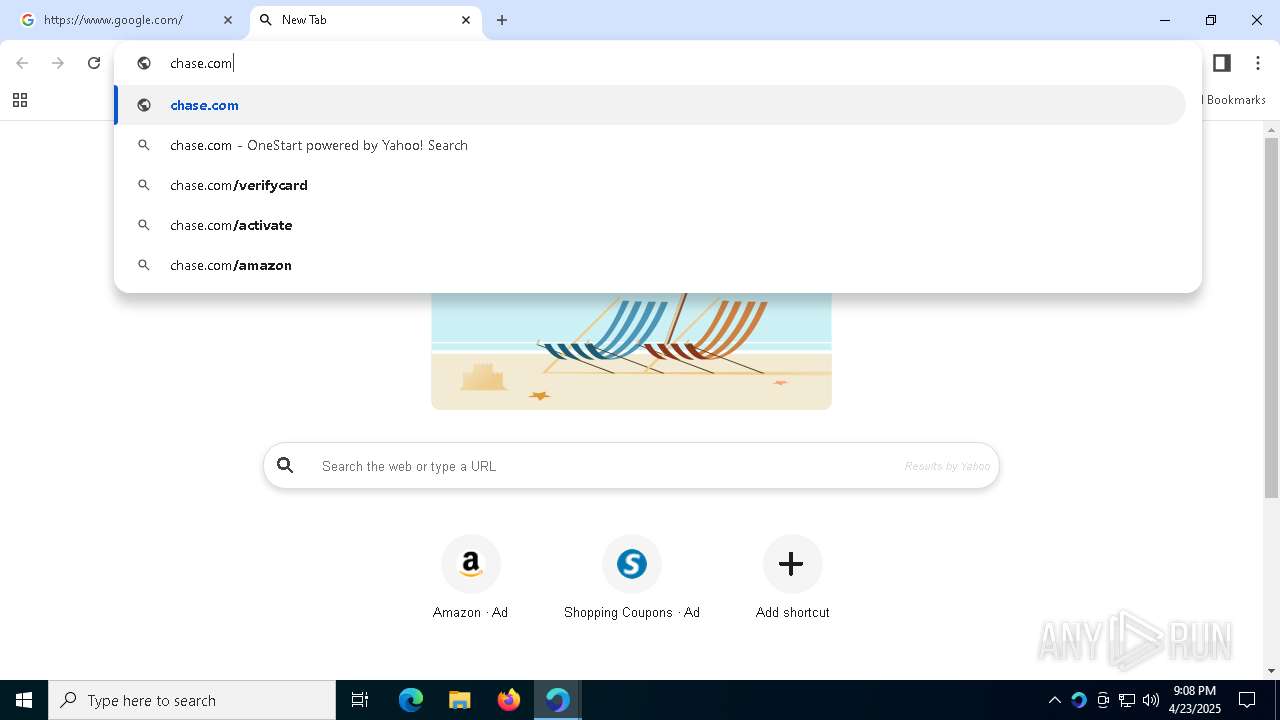Click the beach chairs illustration
The width and height of the screenshot is (1280, 720).
[631, 350]
